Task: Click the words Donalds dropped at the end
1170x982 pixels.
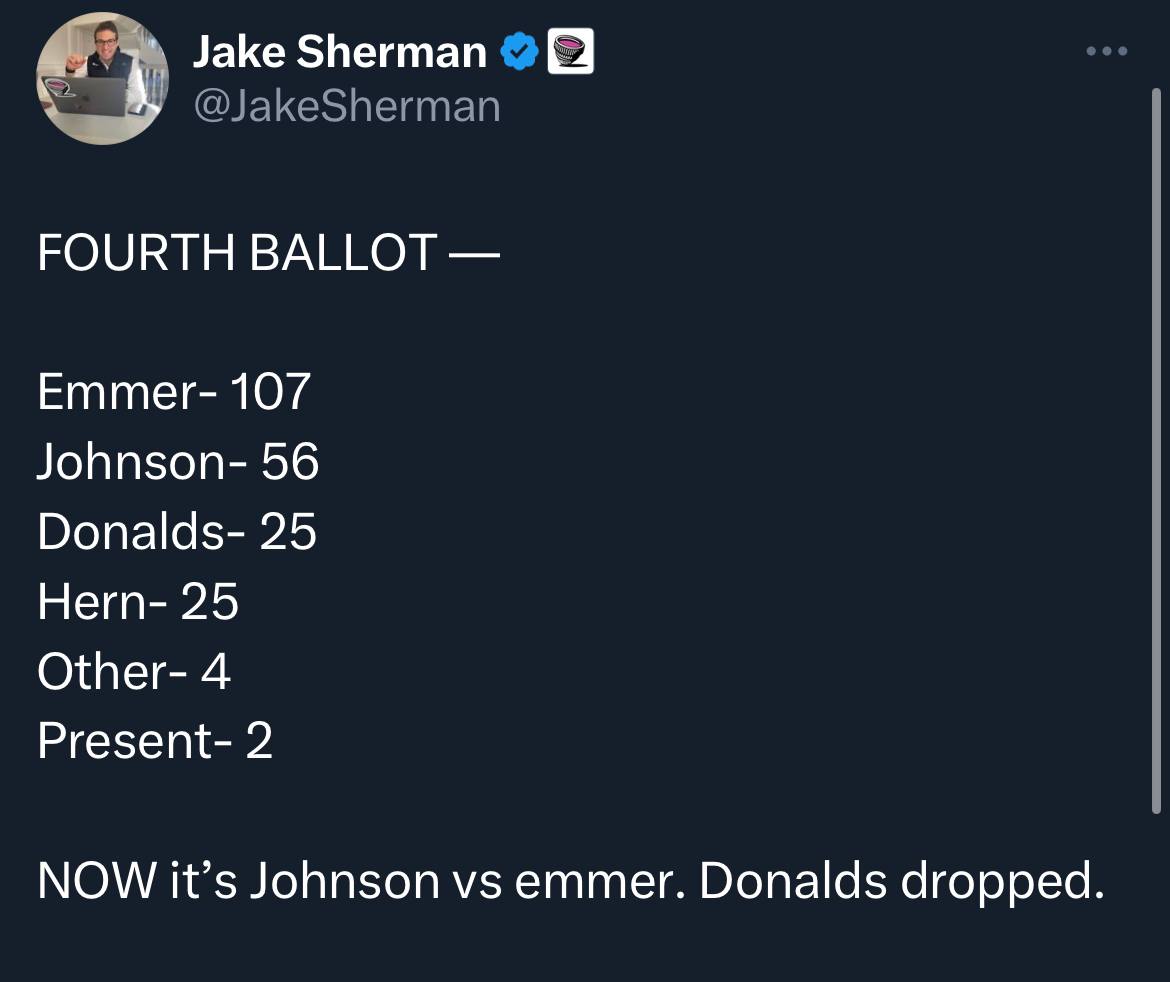Action: (901, 882)
